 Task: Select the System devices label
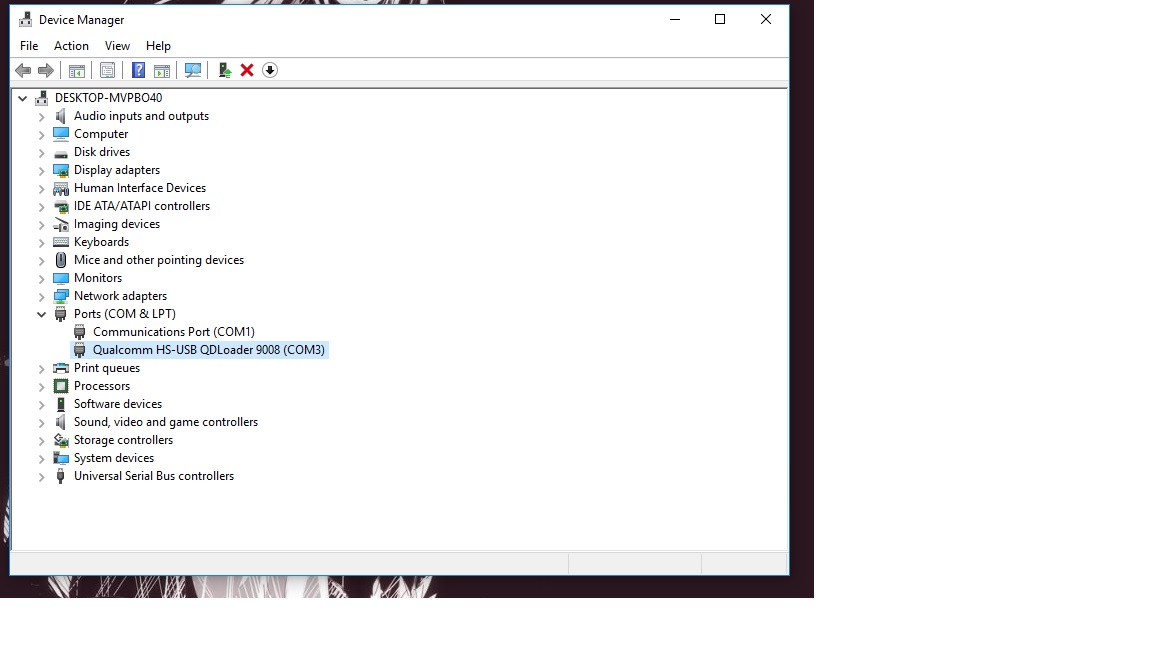(114, 458)
